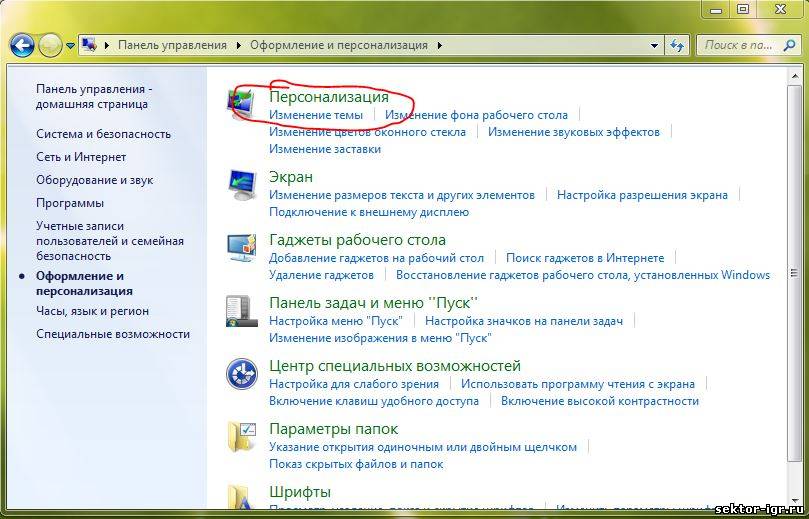Open Панель задач и меню "Пуск" heading

click(373, 303)
